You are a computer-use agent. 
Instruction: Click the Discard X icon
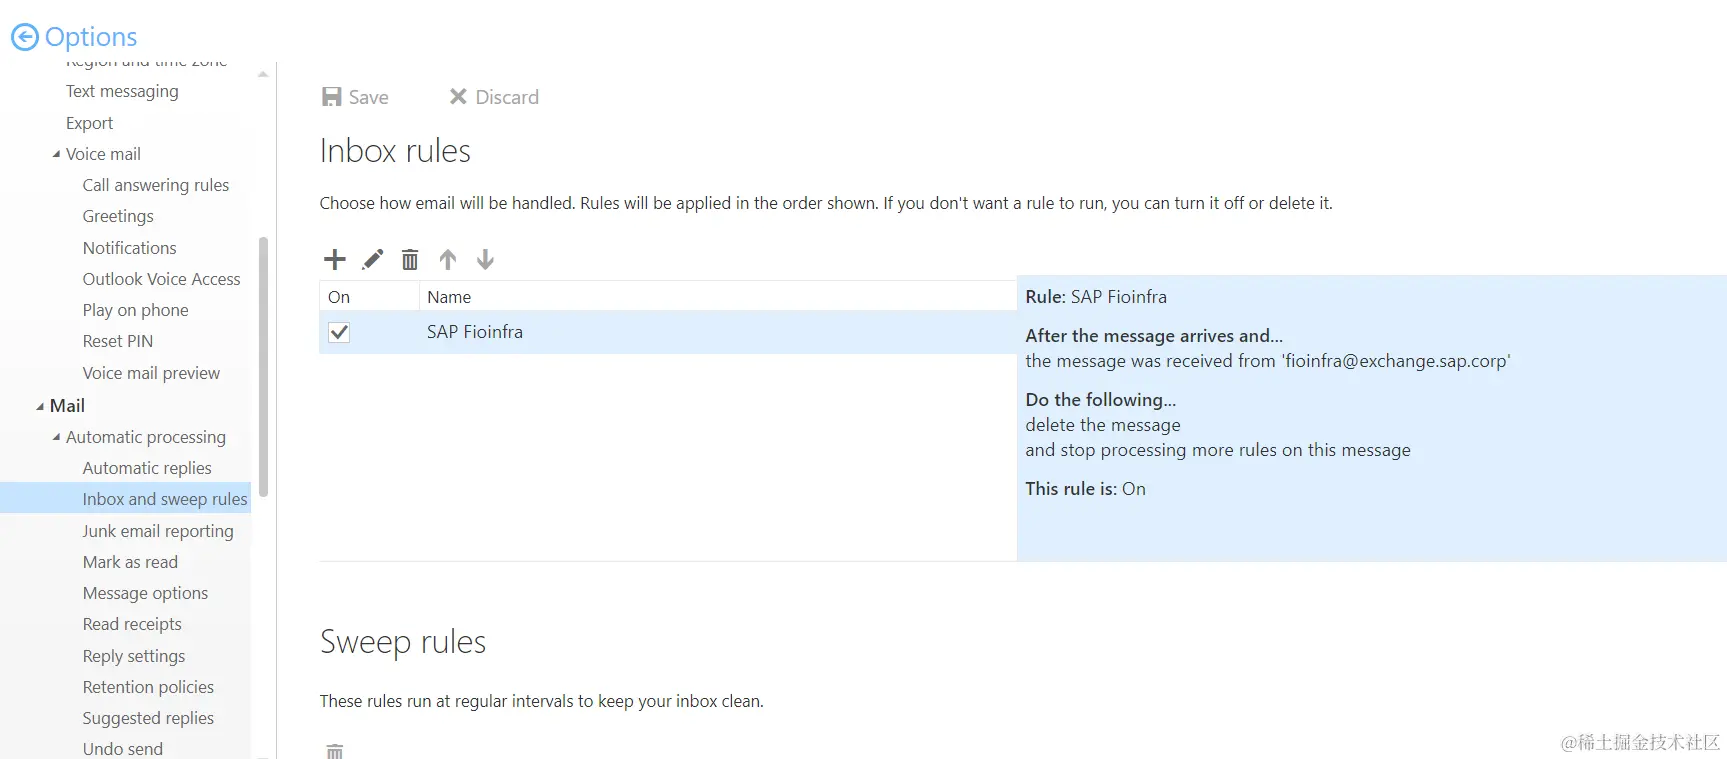pyautogui.click(x=458, y=96)
